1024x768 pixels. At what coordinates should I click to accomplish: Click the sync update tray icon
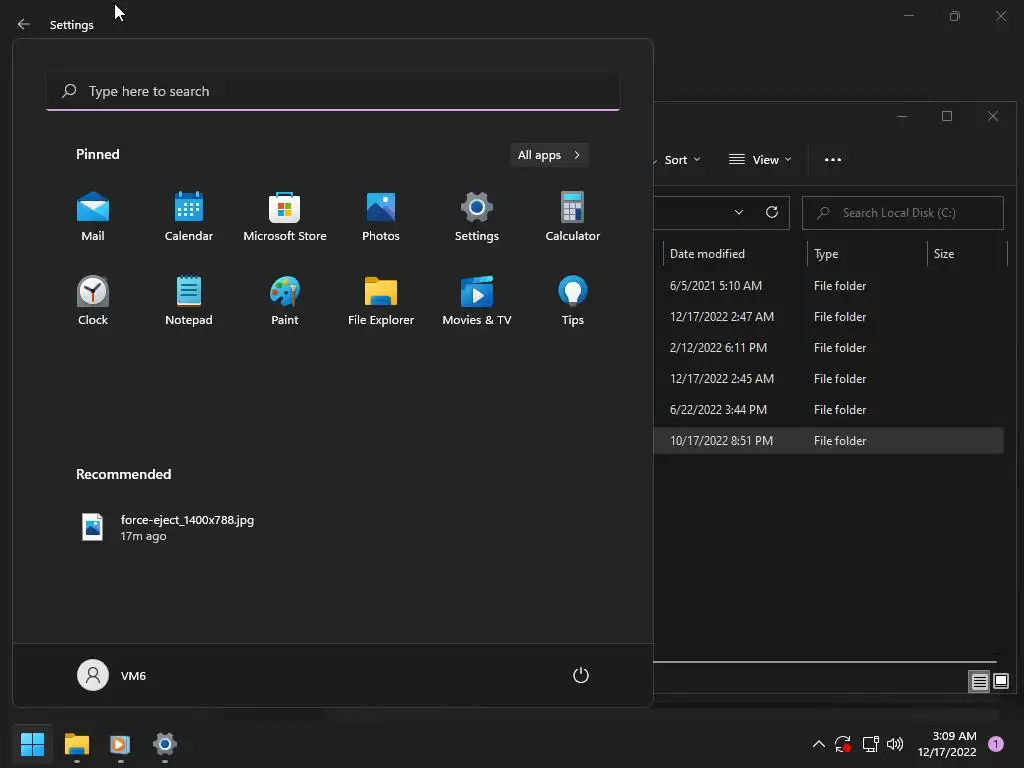point(843,744)
